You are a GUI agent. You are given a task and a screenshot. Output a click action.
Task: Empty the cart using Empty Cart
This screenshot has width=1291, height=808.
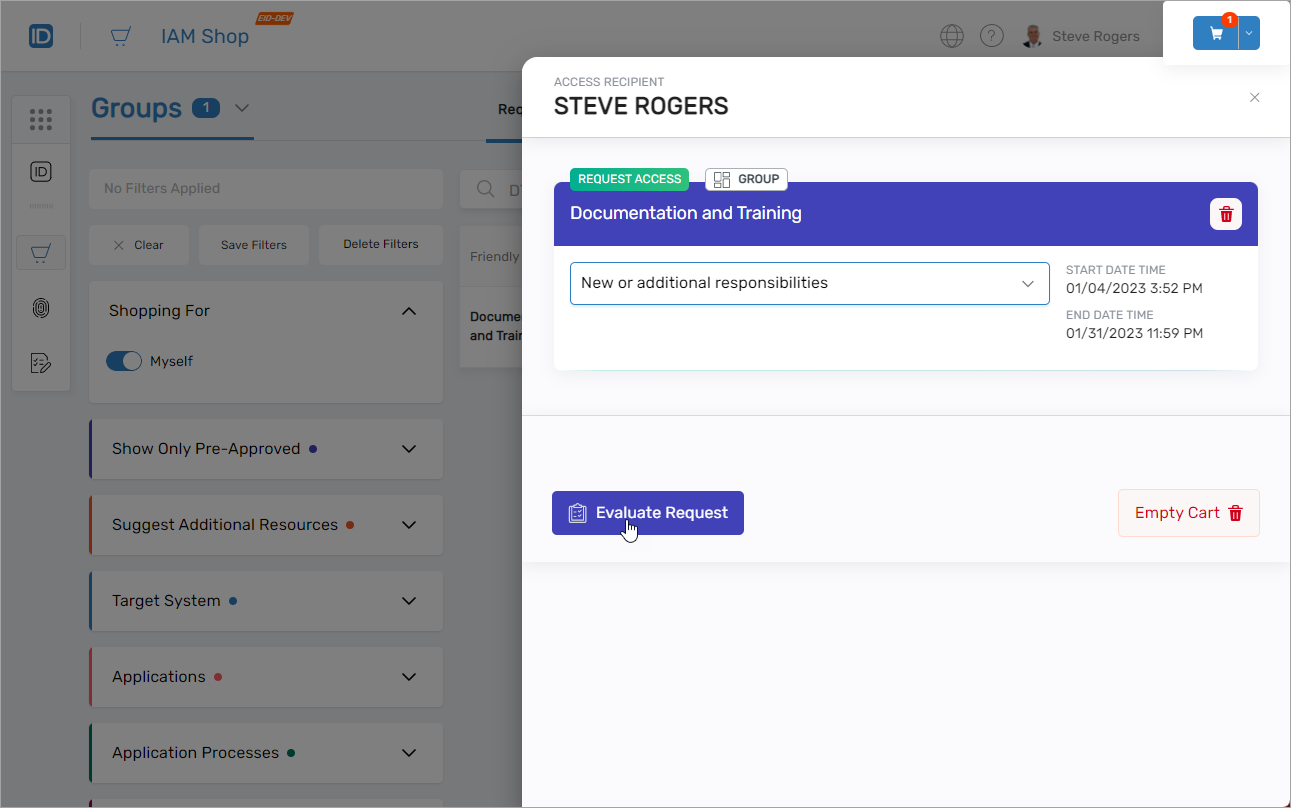(1188, 512)
